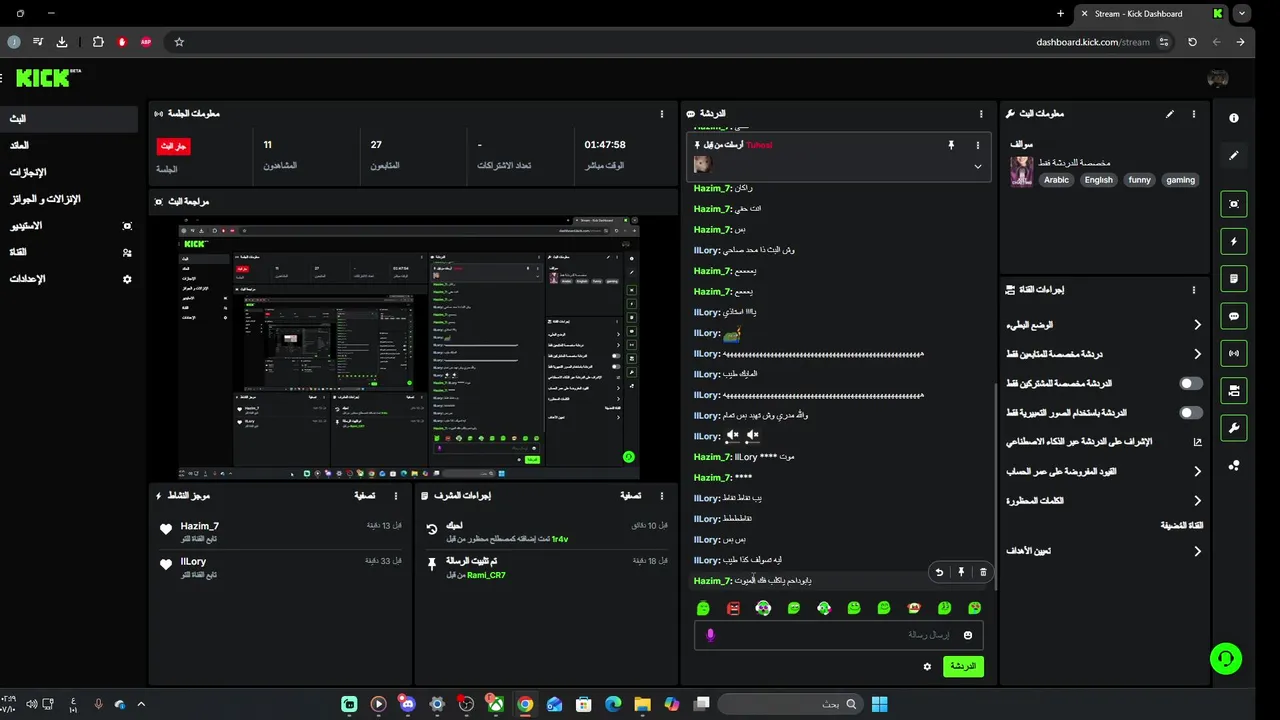This screenshot has width=1280, height=720.
Task: Open the stream info panel three-dots menu
Action: (1193, 114)
